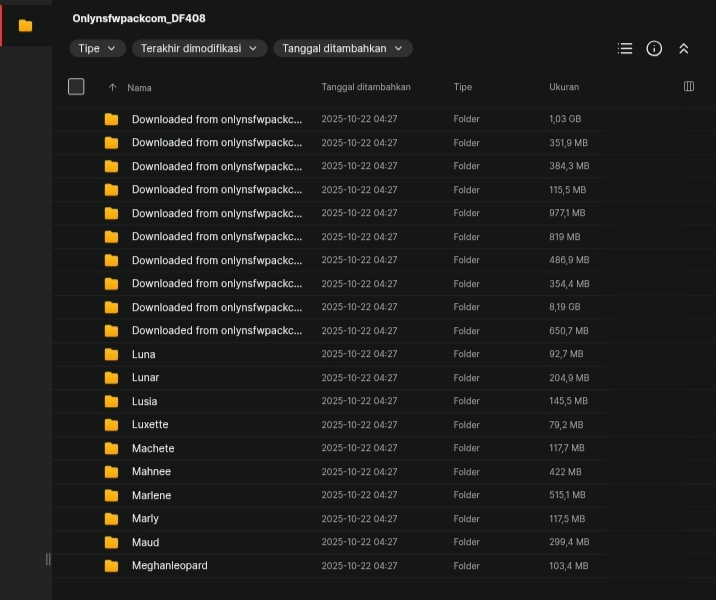Click the Luna folder icon
The width and height of the screenshot is (716, 600).
[111, 354]
